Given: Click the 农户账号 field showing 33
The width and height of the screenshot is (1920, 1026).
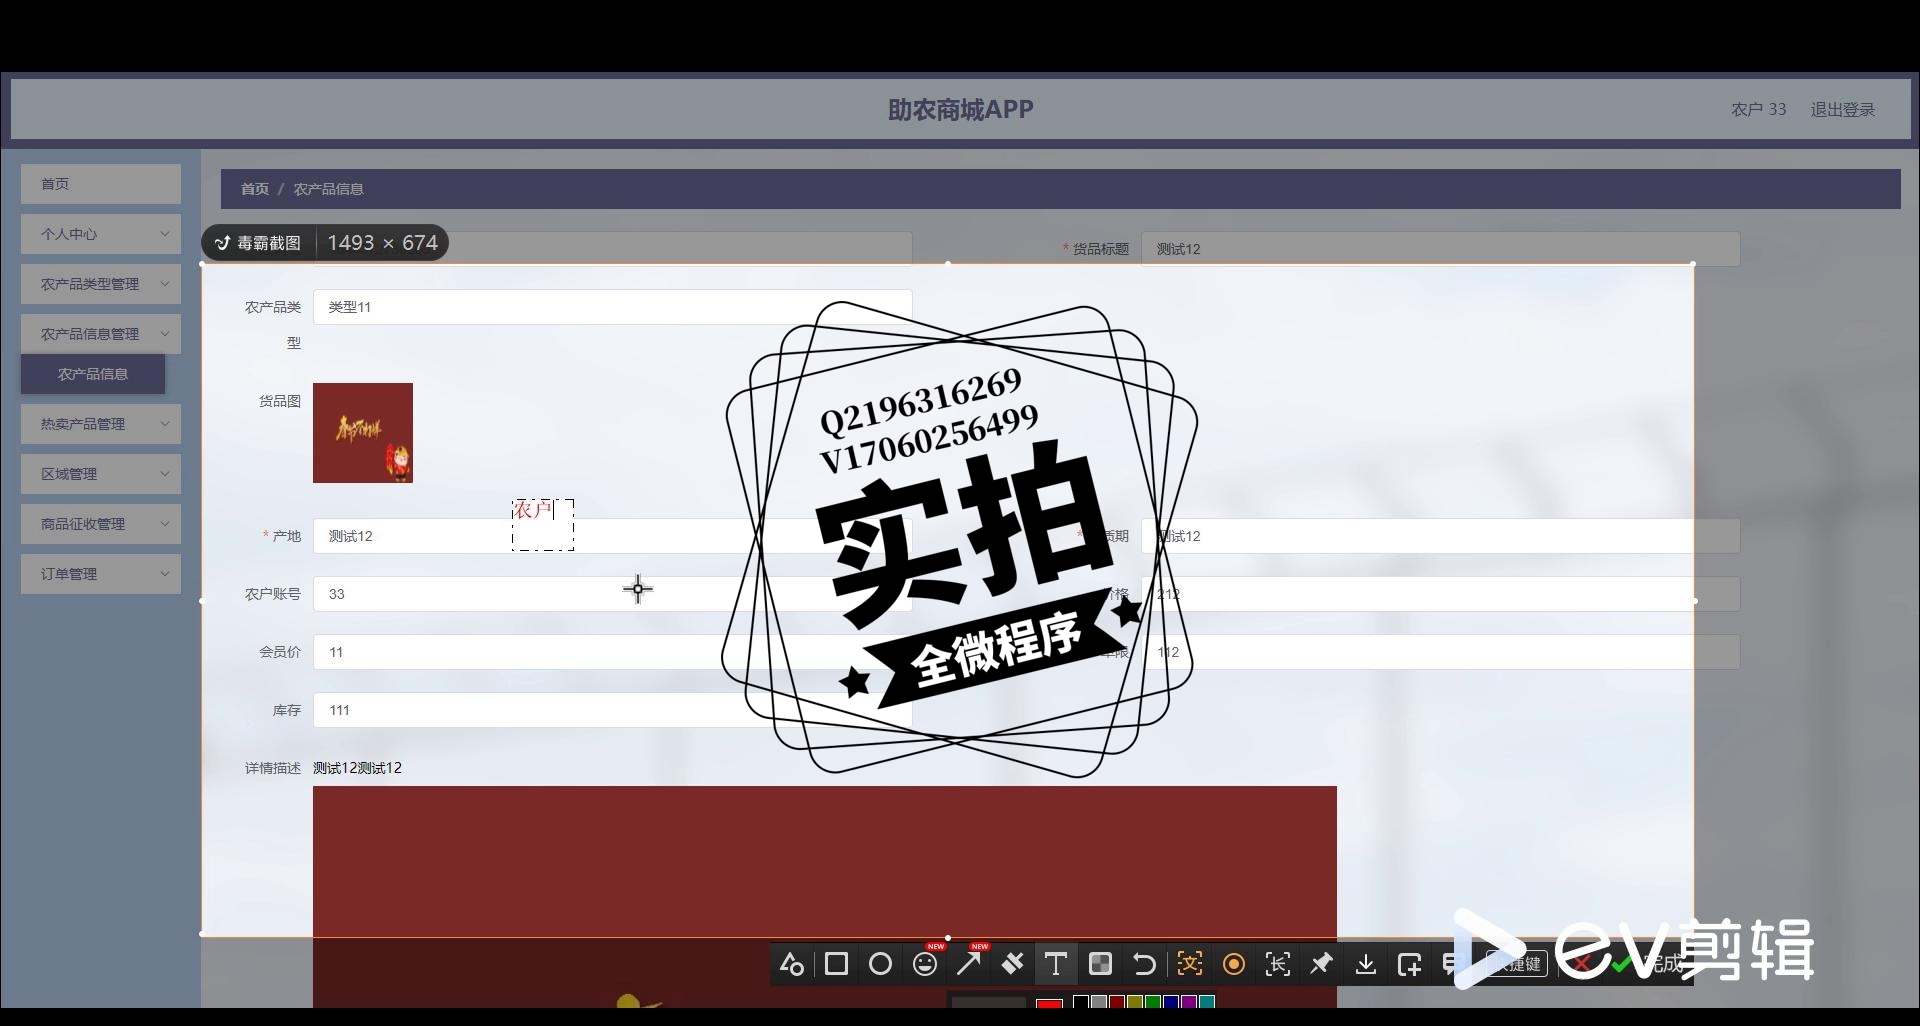Looking at the screenshot, I should click(x=612, y=594).
